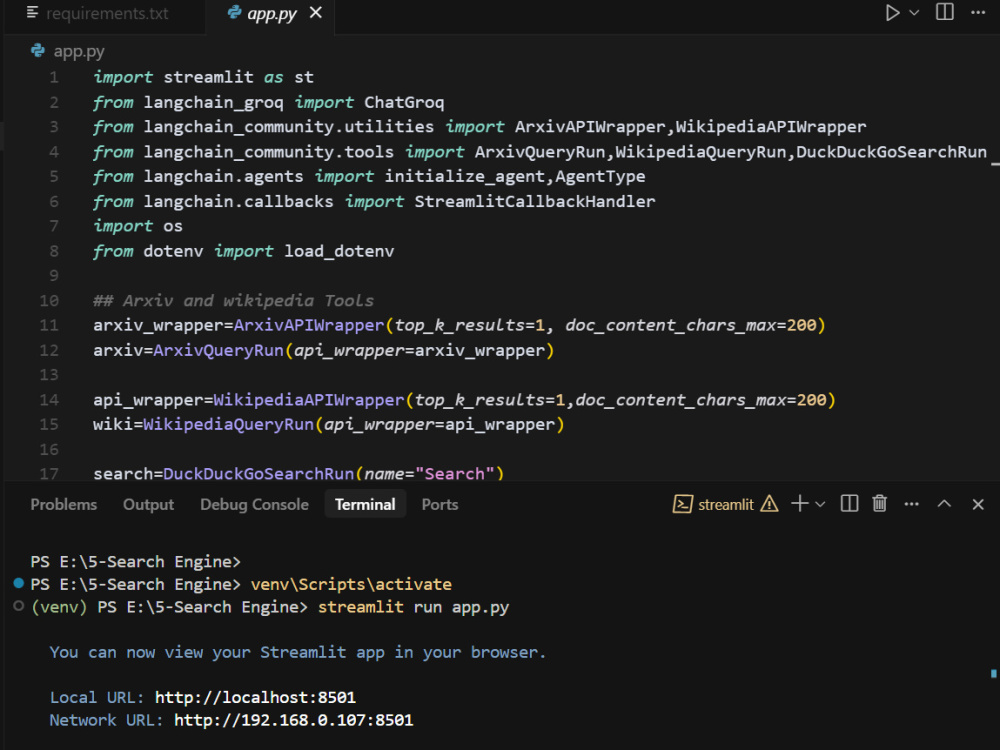Split the terminal pane
The image size is (1000, 750).
pyautogui.click(x=849, y=504)
